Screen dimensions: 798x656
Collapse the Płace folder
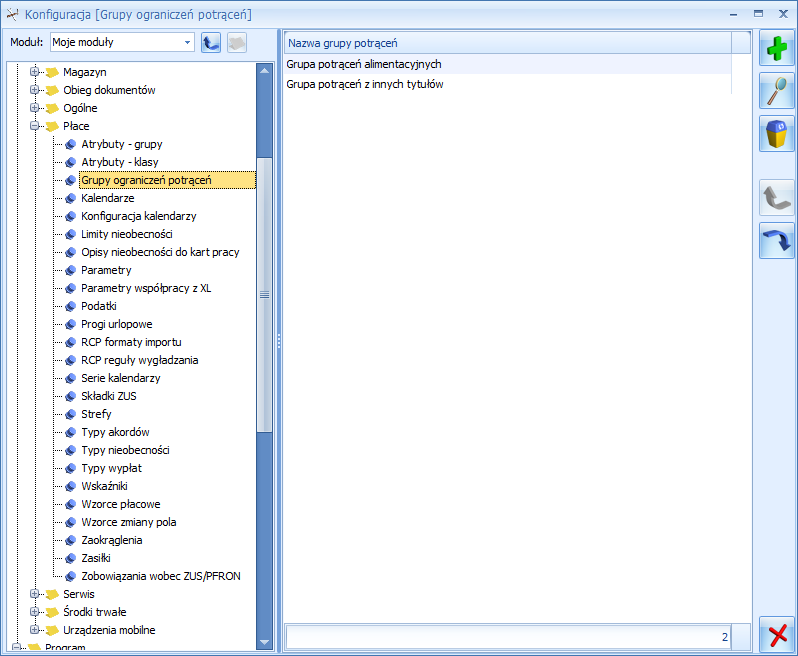tap(34, 126)
